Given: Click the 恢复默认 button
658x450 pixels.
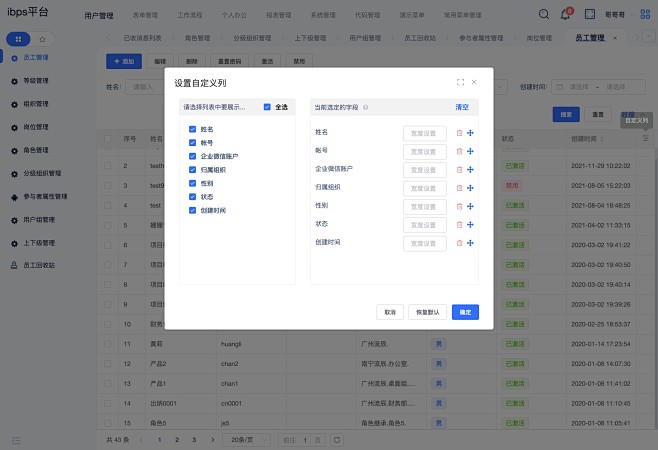Looking at the screenshot, I should click(428, 312).
